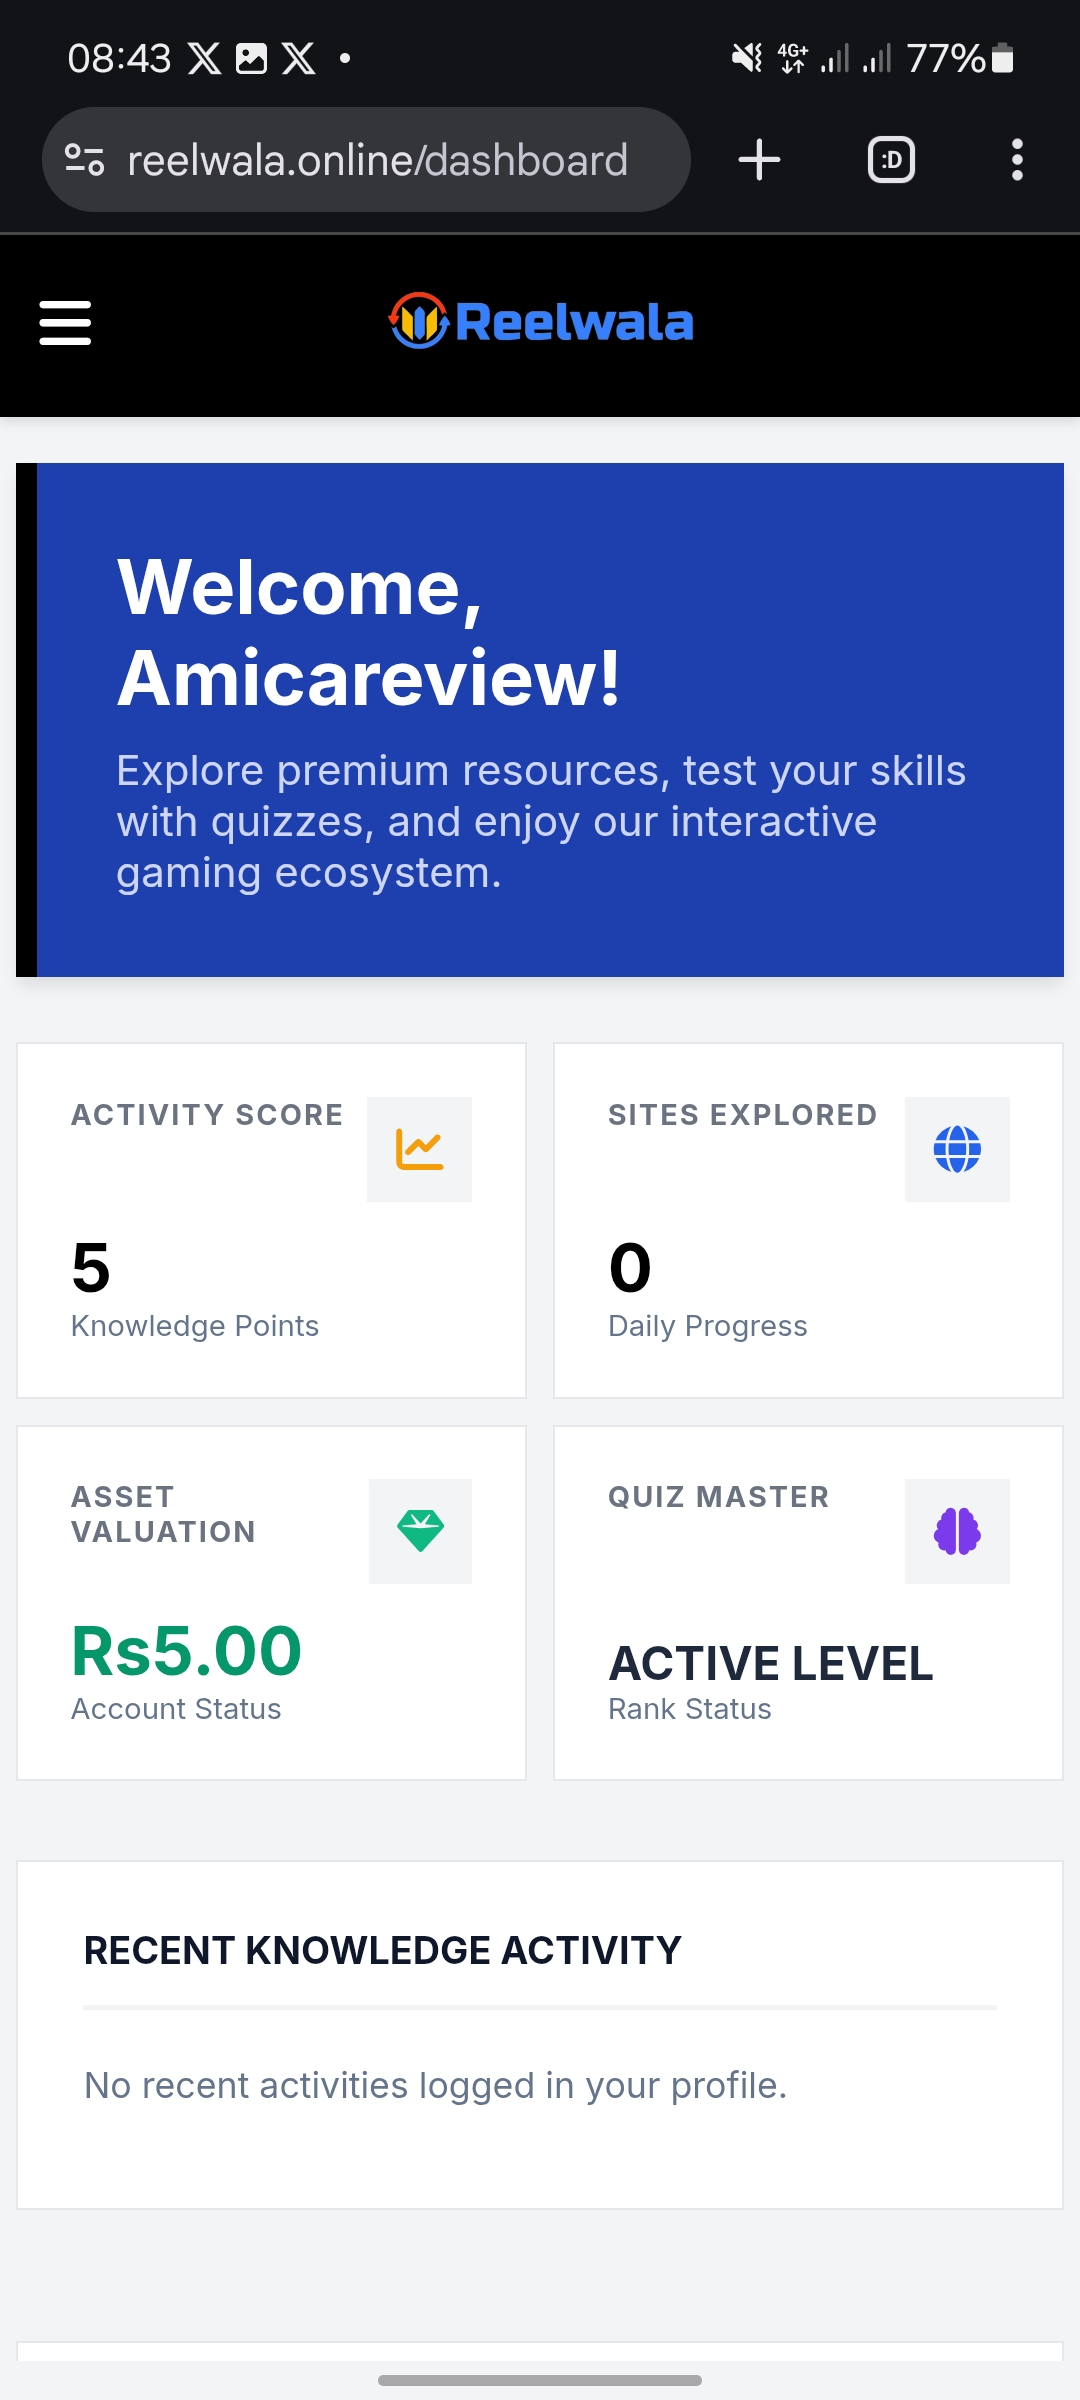Tap the Quiz Master brain icon
Image resolution: width=1080 pixels, height=2400 pixels.
point(957,1531)
